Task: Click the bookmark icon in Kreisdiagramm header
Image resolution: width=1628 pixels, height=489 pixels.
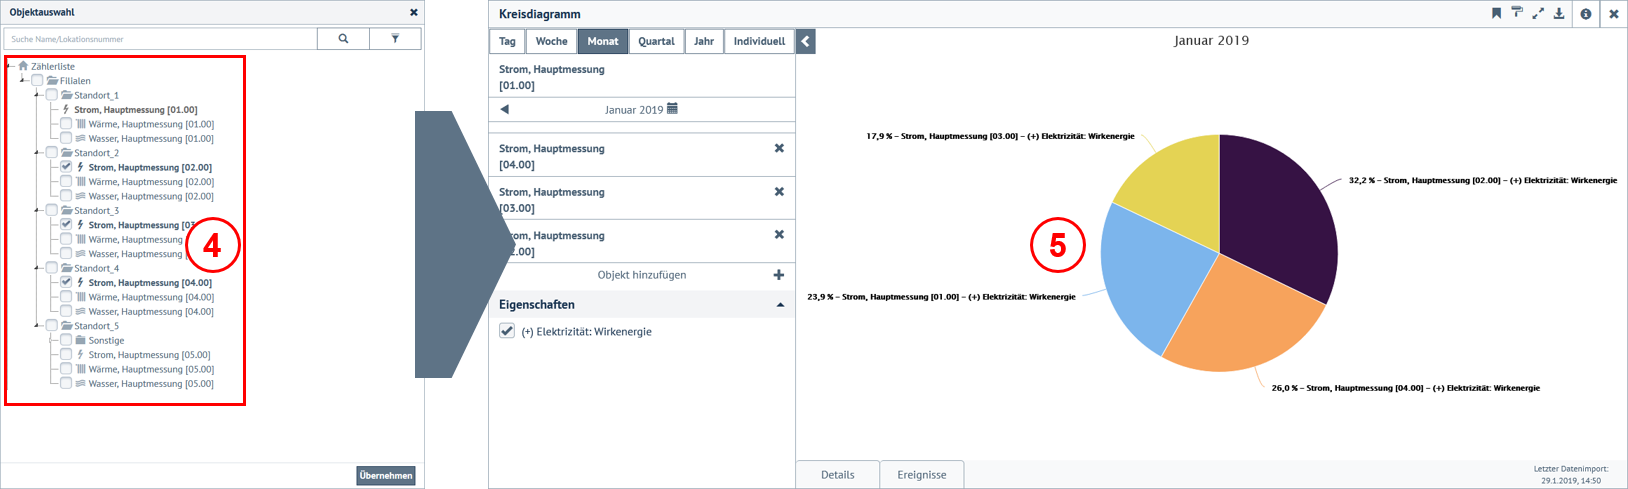Action: click(x=1496, y=13)
